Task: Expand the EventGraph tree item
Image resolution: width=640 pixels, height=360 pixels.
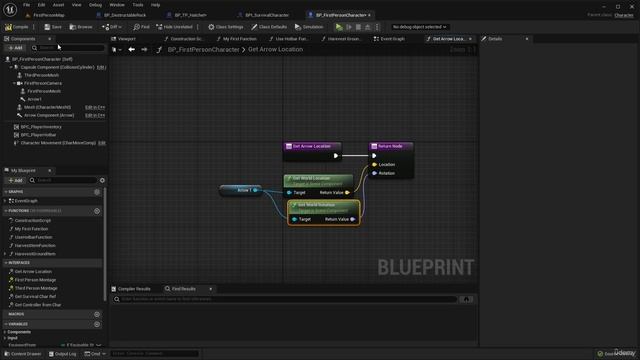Action: (5, 201)
